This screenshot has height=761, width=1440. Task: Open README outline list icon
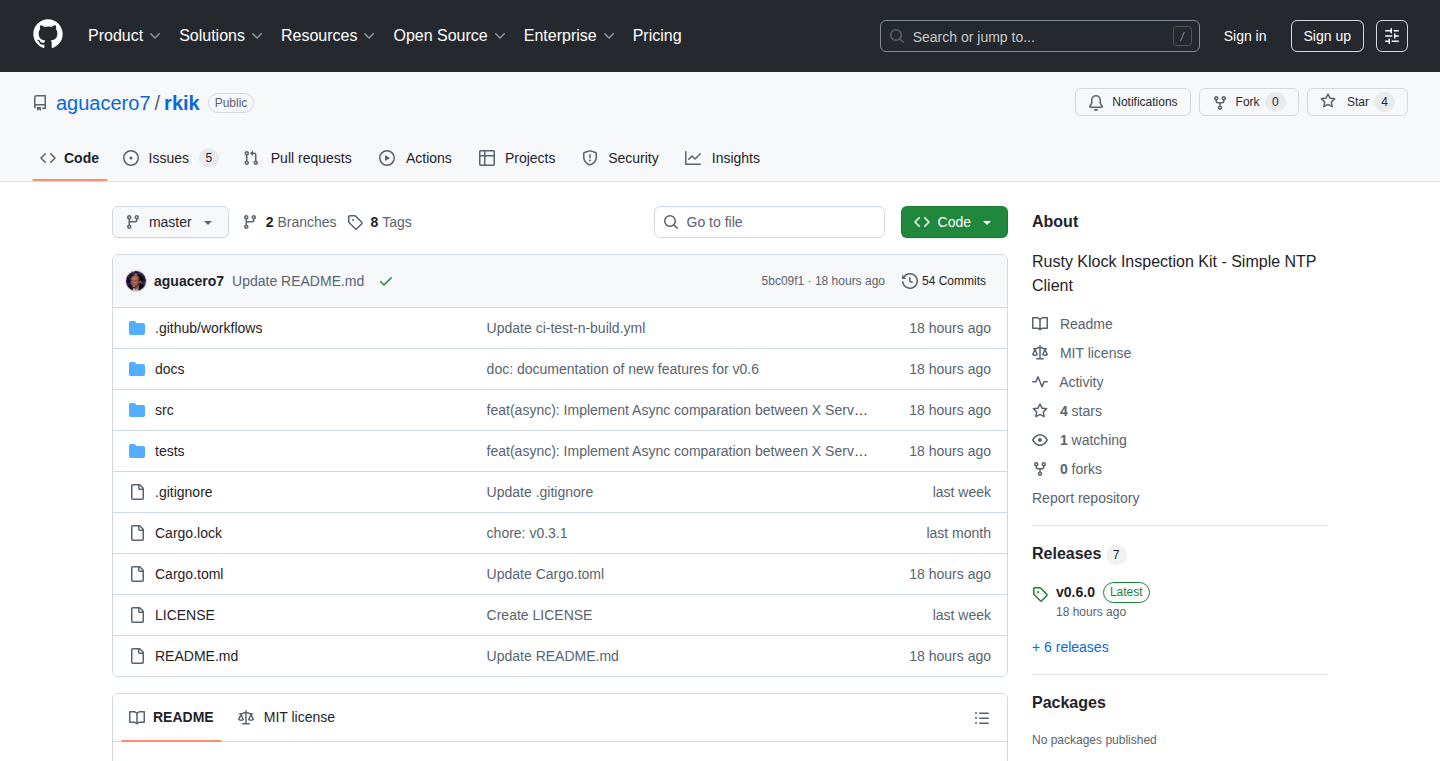pyautogui.click(x=982, y=718)
